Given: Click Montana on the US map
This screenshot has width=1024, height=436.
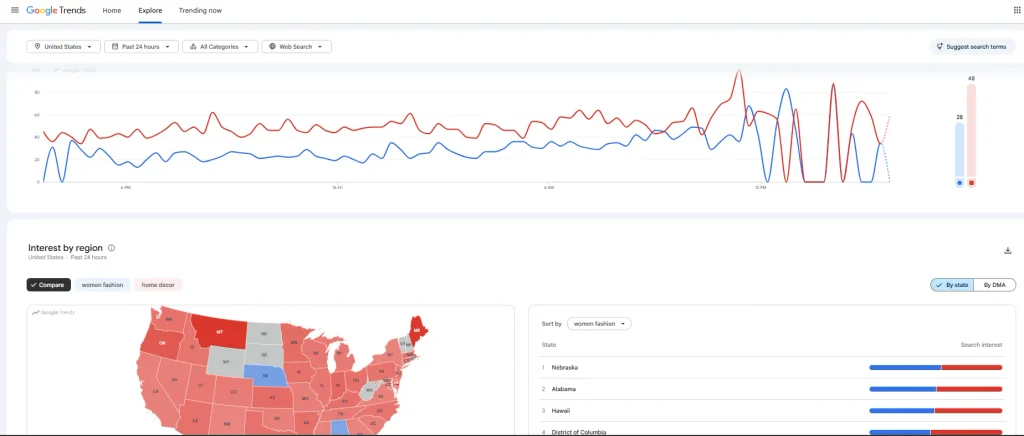Looking at the screenshot, I should (219, 334).
